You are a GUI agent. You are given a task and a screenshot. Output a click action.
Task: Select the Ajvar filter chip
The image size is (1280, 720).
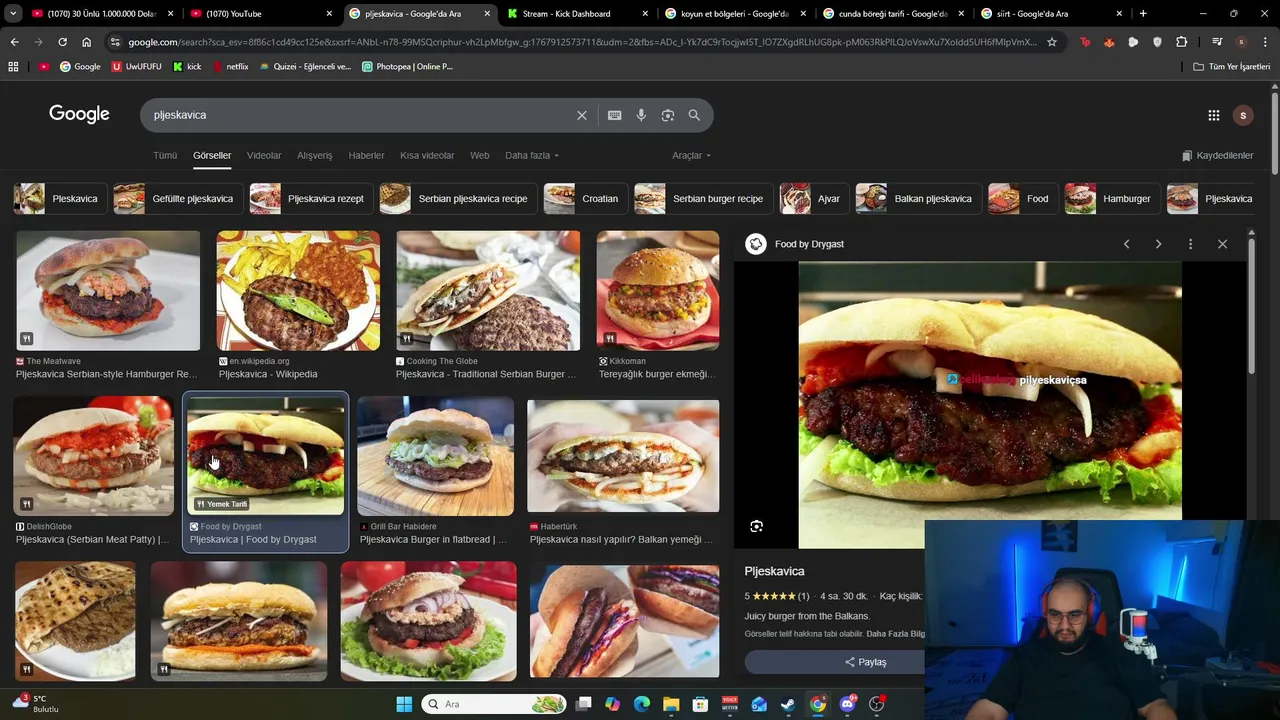click(x=813, y=199)
